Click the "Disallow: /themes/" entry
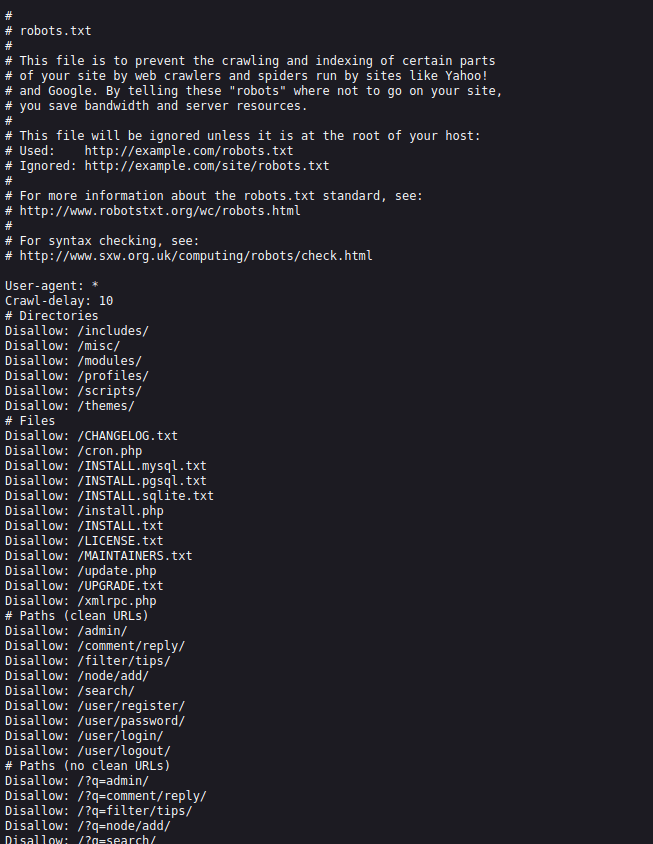The height and width of the screenshot is (844, 653). 70,406
